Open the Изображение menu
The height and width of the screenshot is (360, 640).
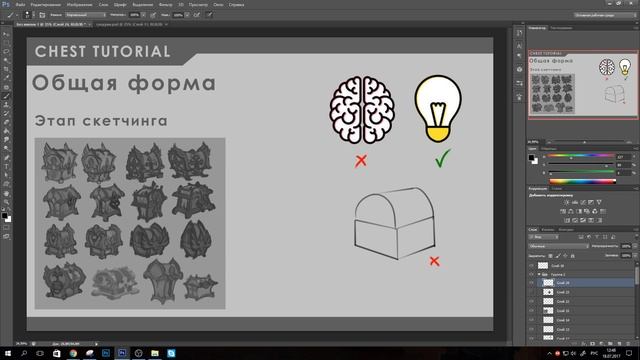click(x=79, y=5)
